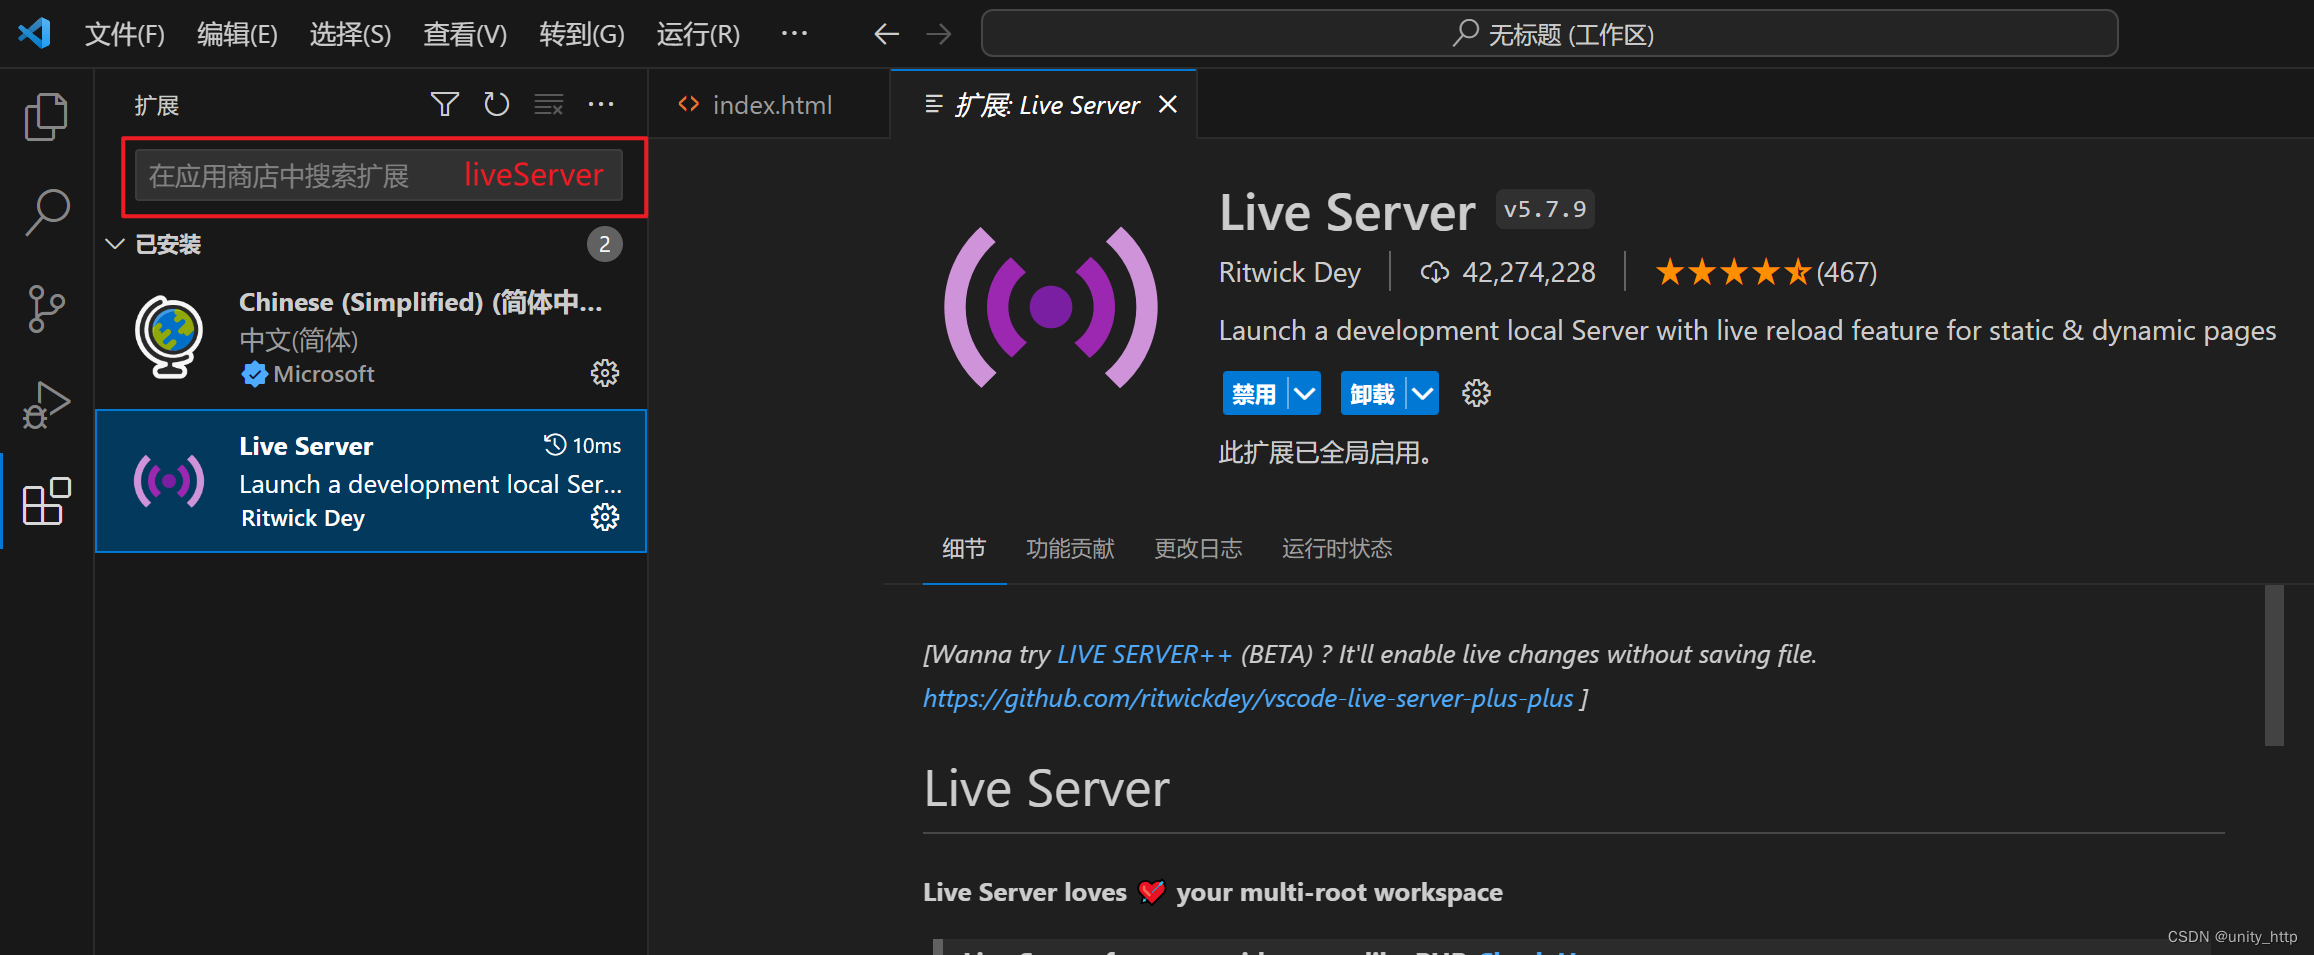Select the Extensions view icon
Screen dimensions: 2314x955
point(46,500)
